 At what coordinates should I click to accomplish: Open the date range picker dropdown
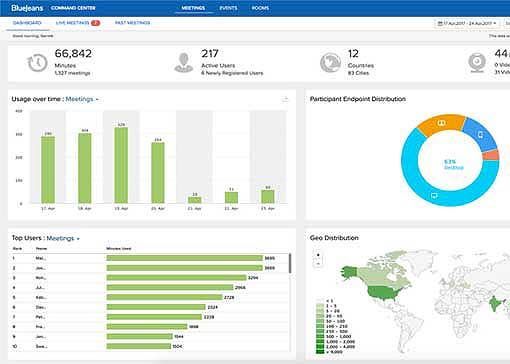point(467,23)
